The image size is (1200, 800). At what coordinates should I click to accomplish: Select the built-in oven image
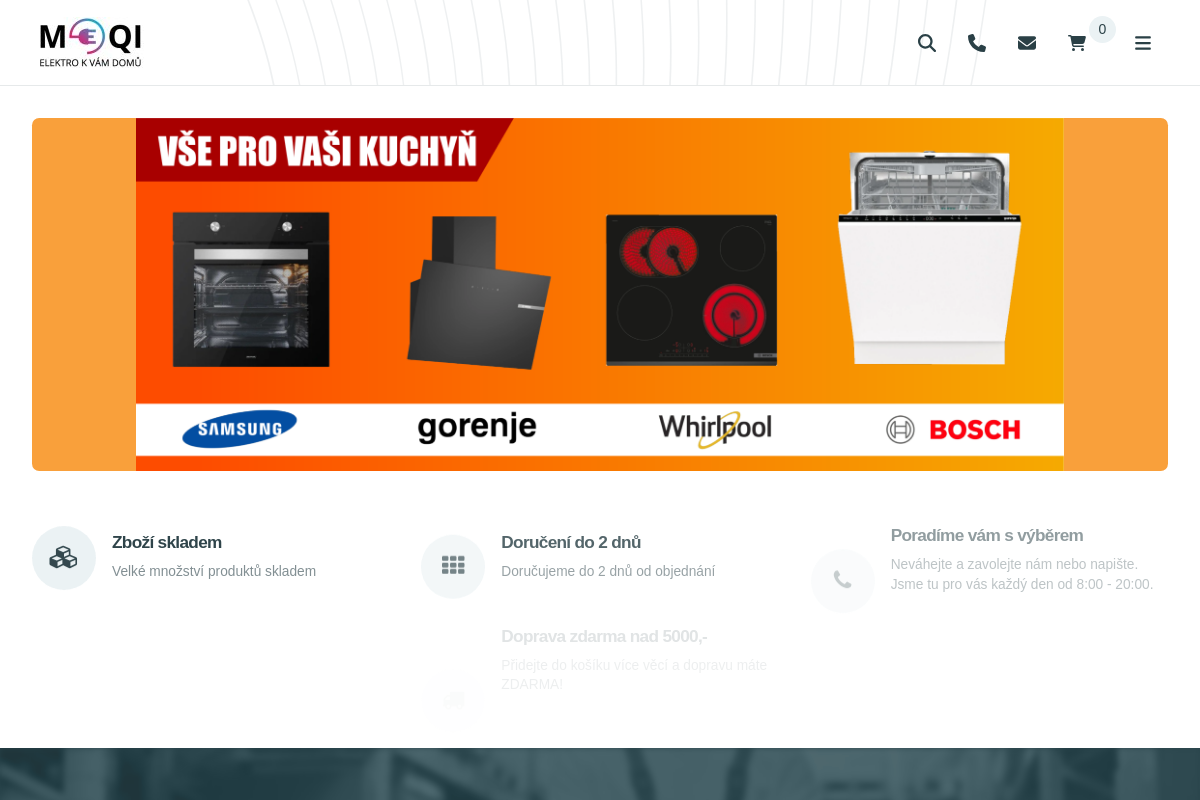(251, 289)
